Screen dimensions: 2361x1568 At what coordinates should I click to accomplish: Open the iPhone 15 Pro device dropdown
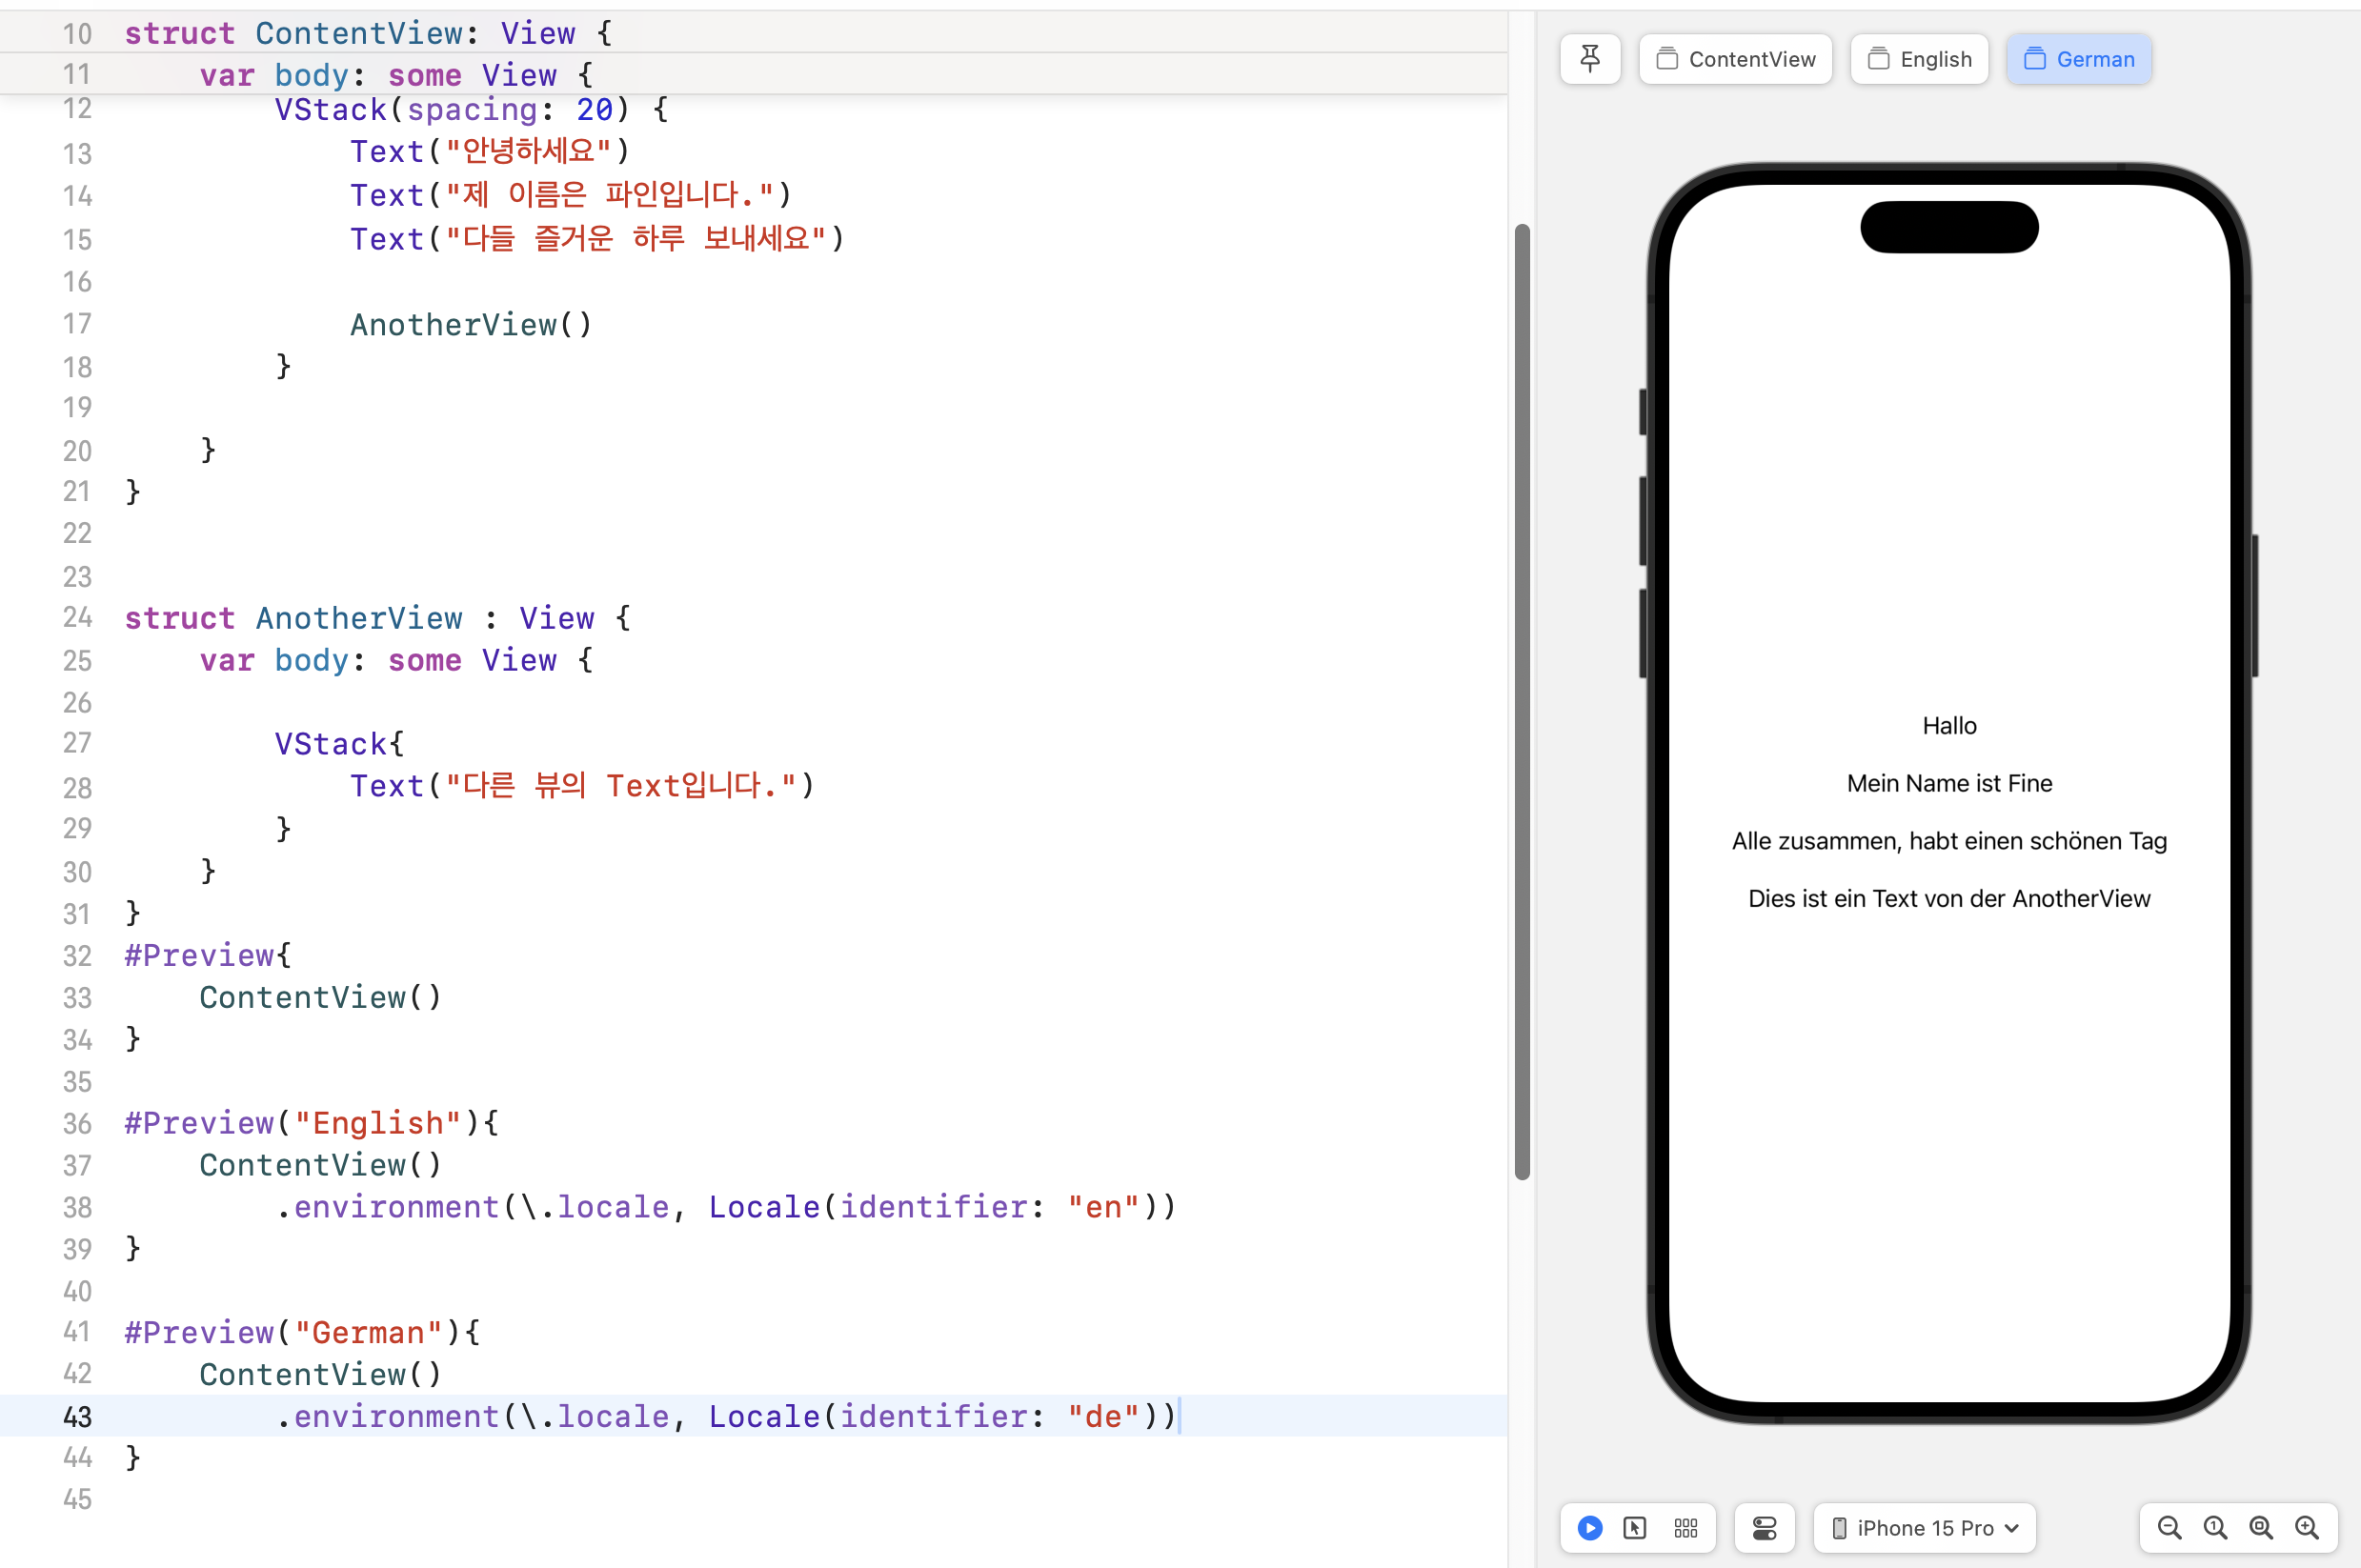coord(1925,1528)
